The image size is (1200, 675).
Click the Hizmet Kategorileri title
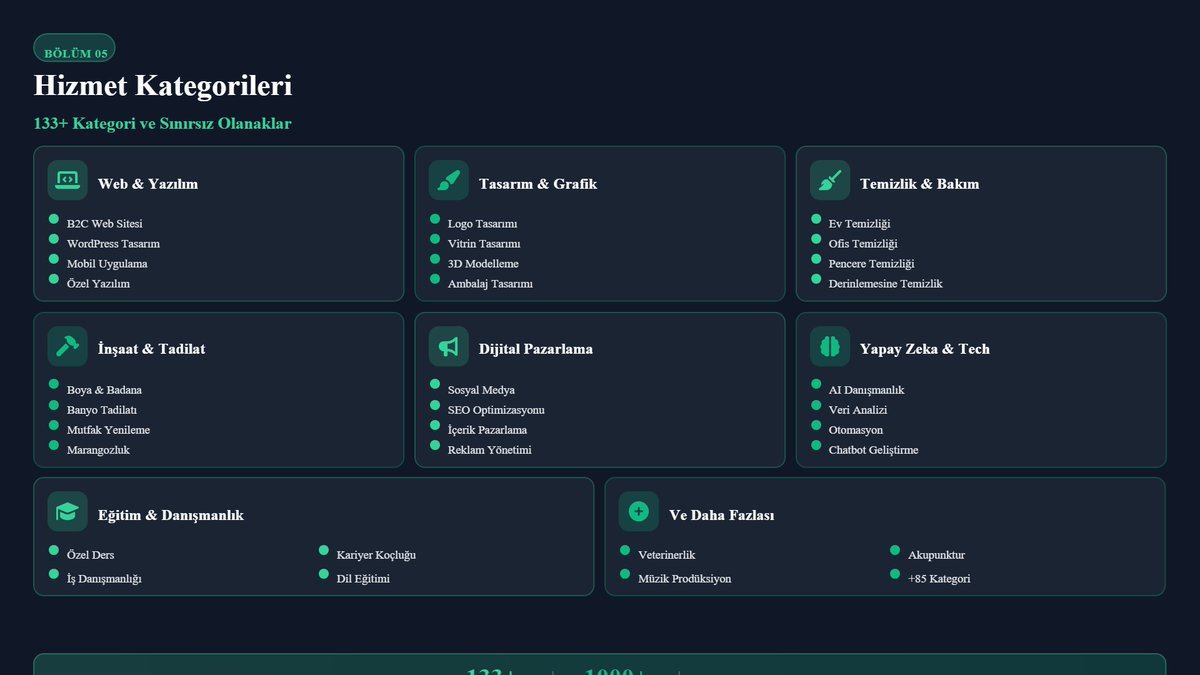coord(163,86)
